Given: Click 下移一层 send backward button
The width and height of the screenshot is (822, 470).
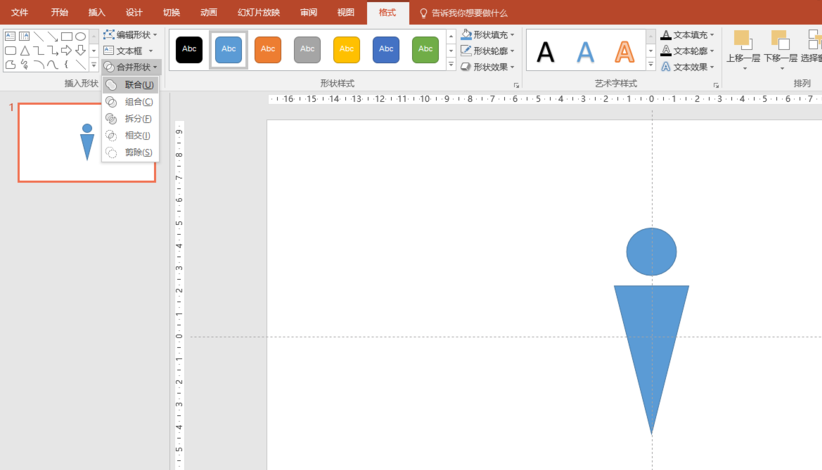Looking at the screenshot, I should pos(780,47).
